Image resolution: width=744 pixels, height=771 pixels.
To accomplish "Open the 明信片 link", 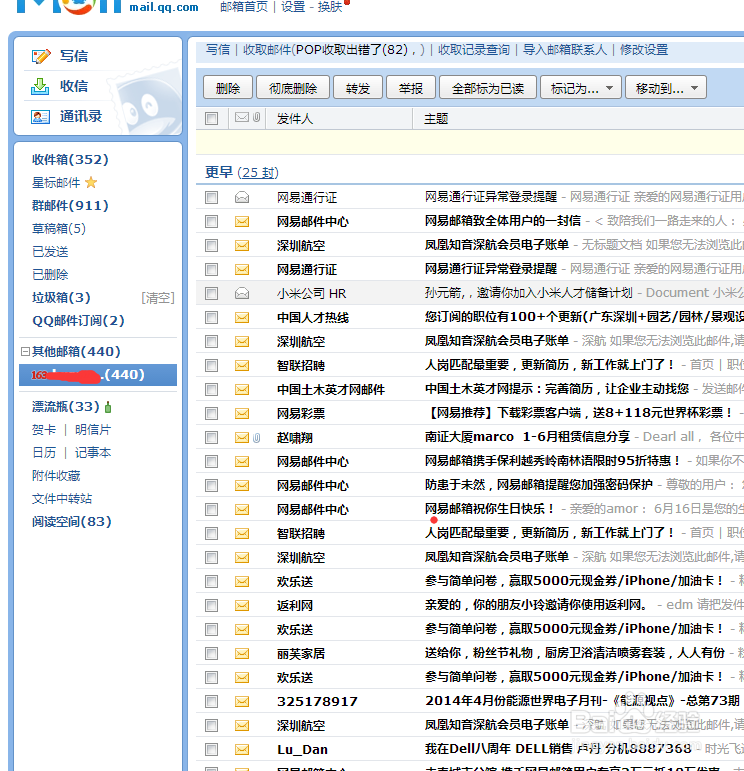I will [92, 430].
